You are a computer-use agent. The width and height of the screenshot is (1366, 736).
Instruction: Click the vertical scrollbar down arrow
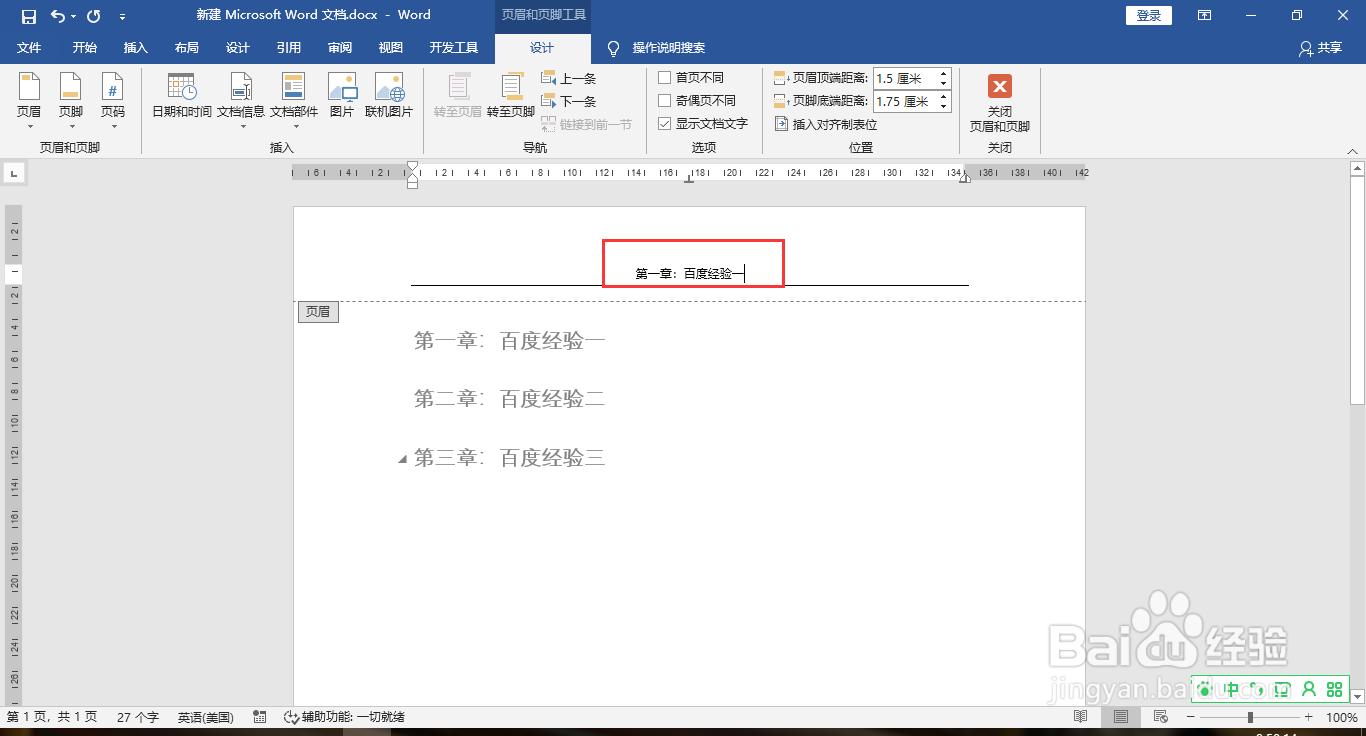1357,696
